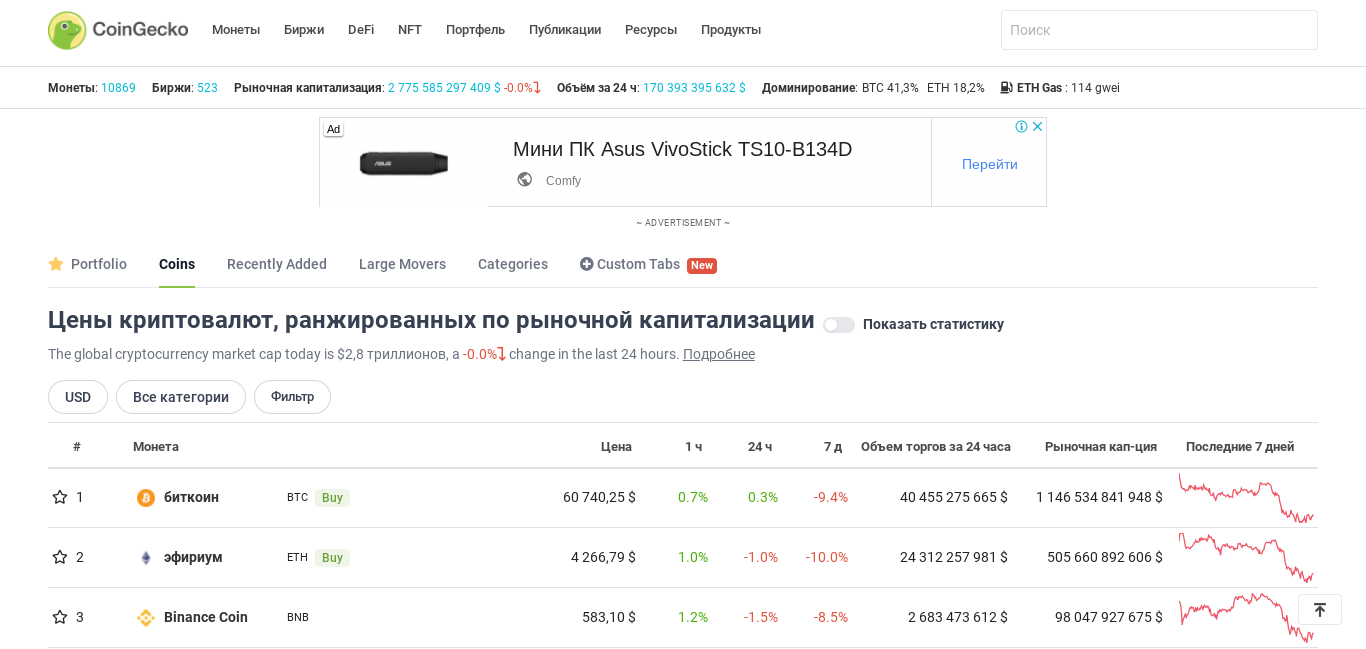Open the Биржи menu

304,30
